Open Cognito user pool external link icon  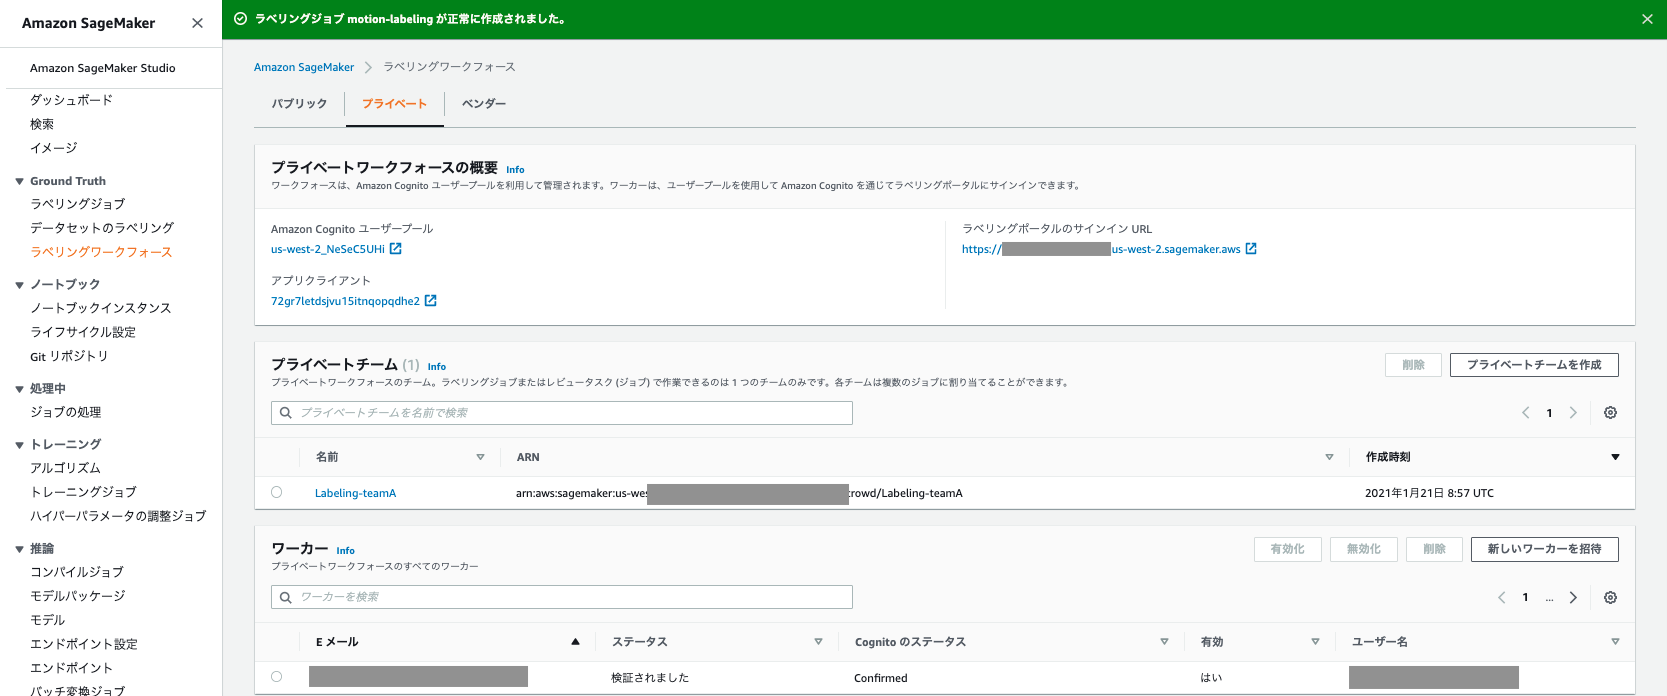(x=396, y=249)
